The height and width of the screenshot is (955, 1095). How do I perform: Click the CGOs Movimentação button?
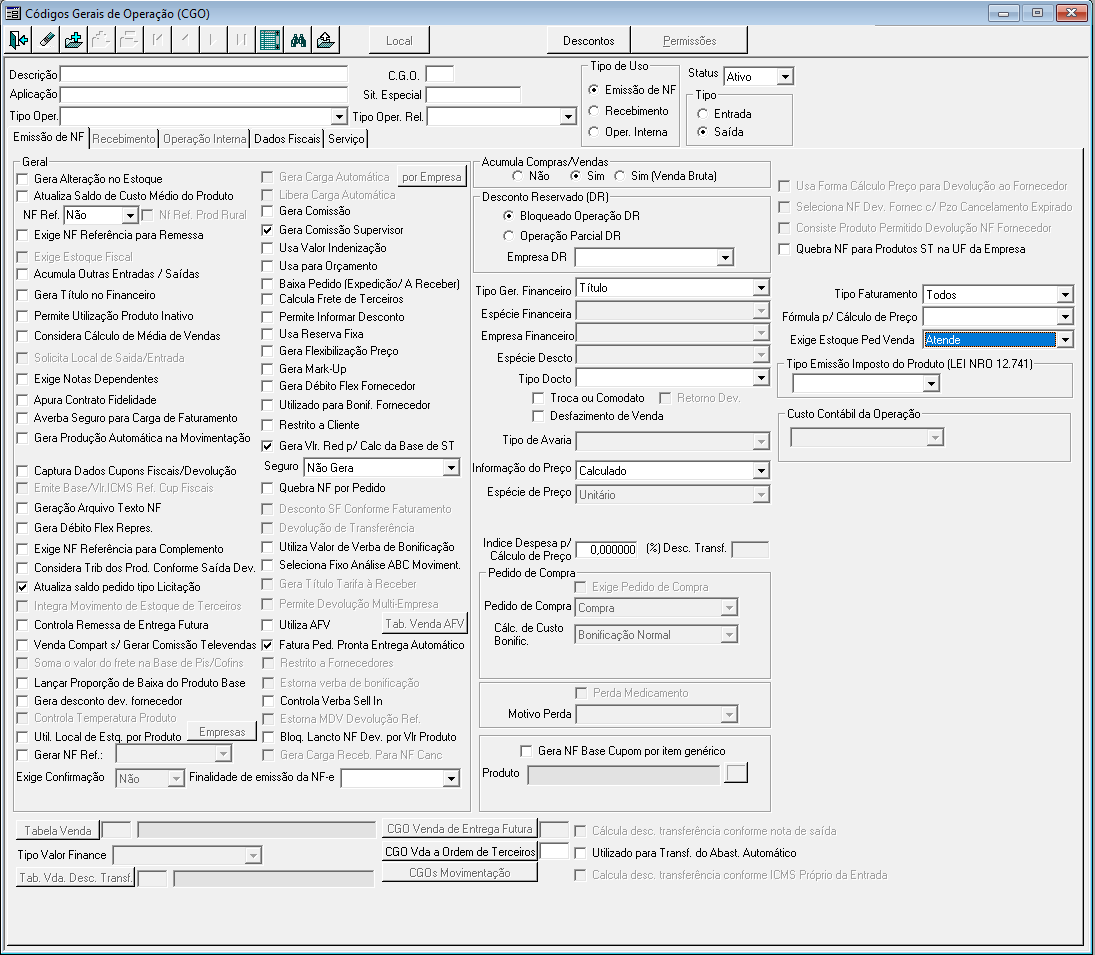coord(460,873)
